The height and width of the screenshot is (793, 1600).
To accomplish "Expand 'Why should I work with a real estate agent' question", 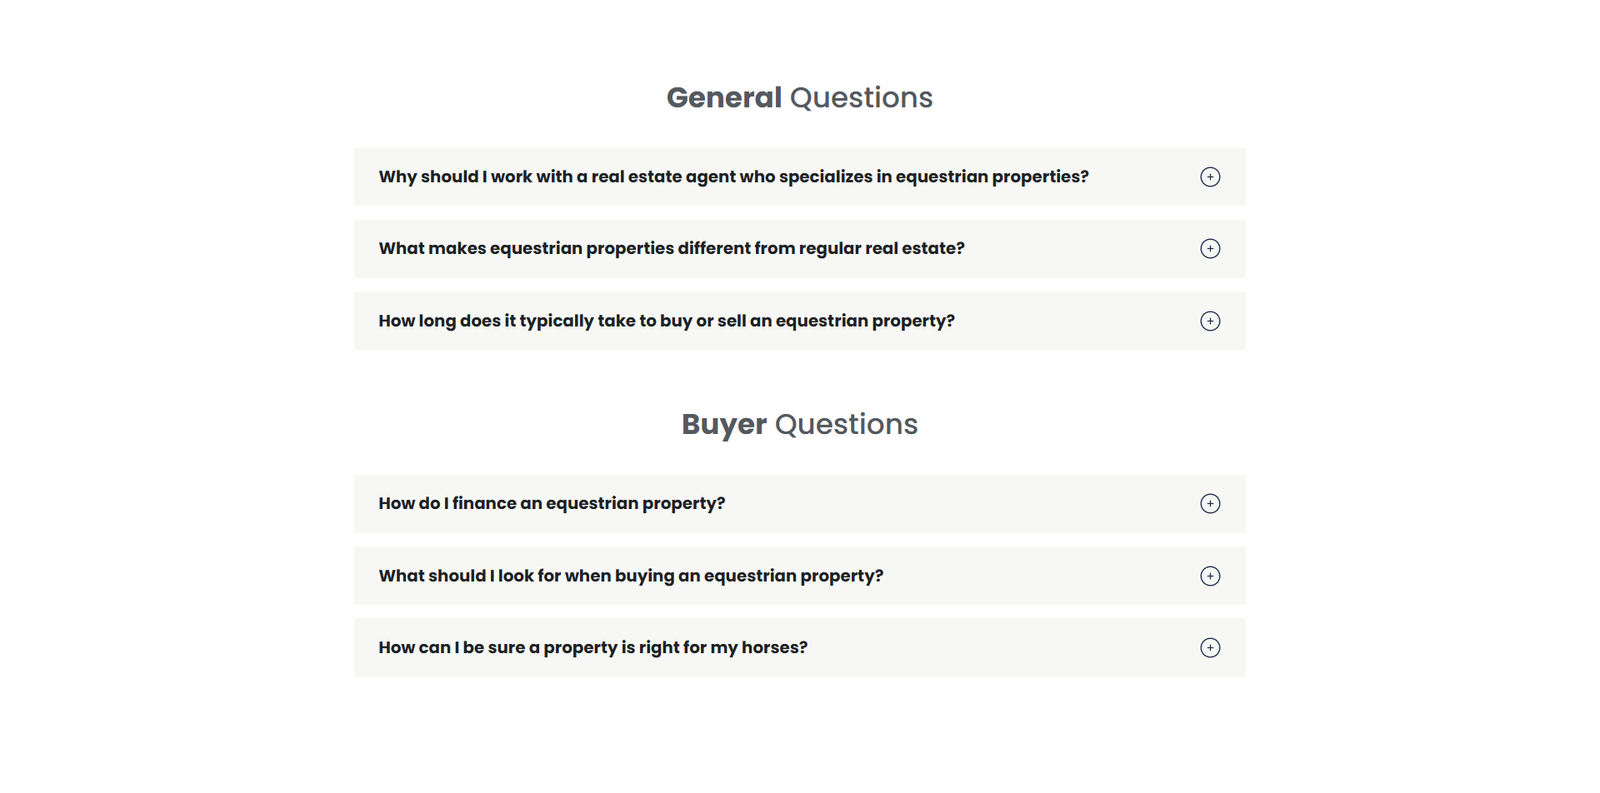I will point(733,177).
